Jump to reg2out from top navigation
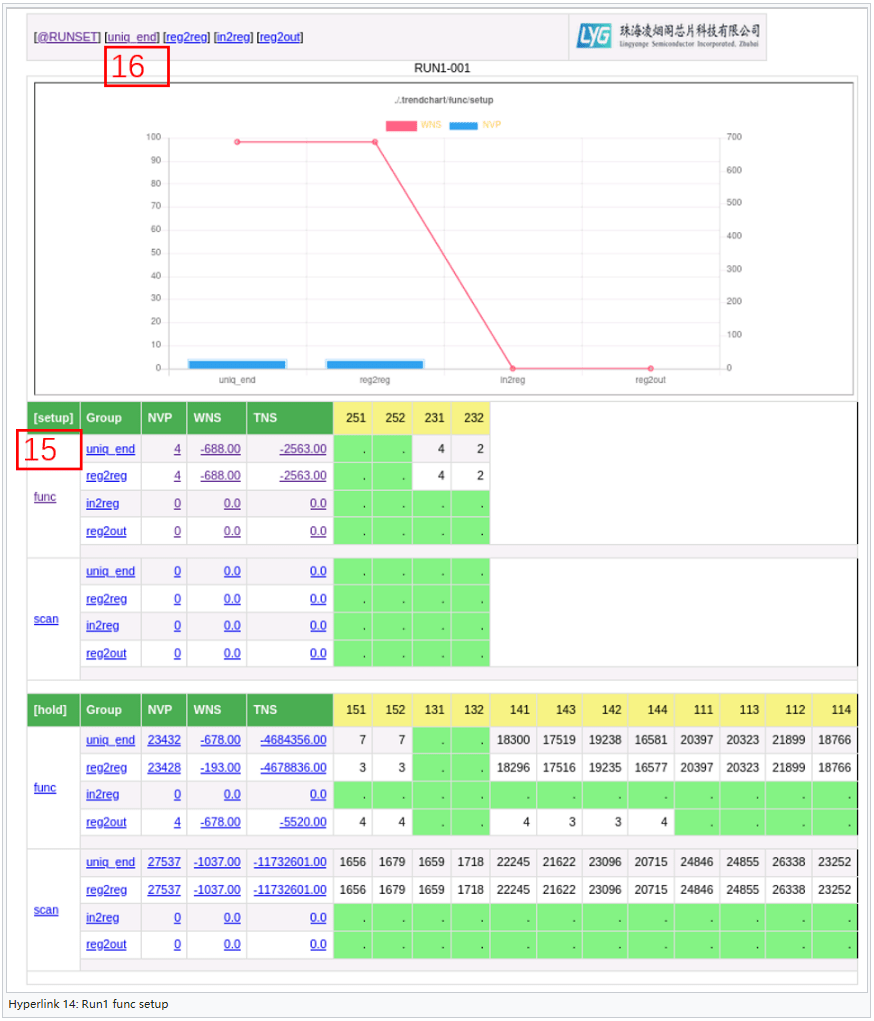The height and width of the screenshot is (1021, 874). click(x=280, y=37)
